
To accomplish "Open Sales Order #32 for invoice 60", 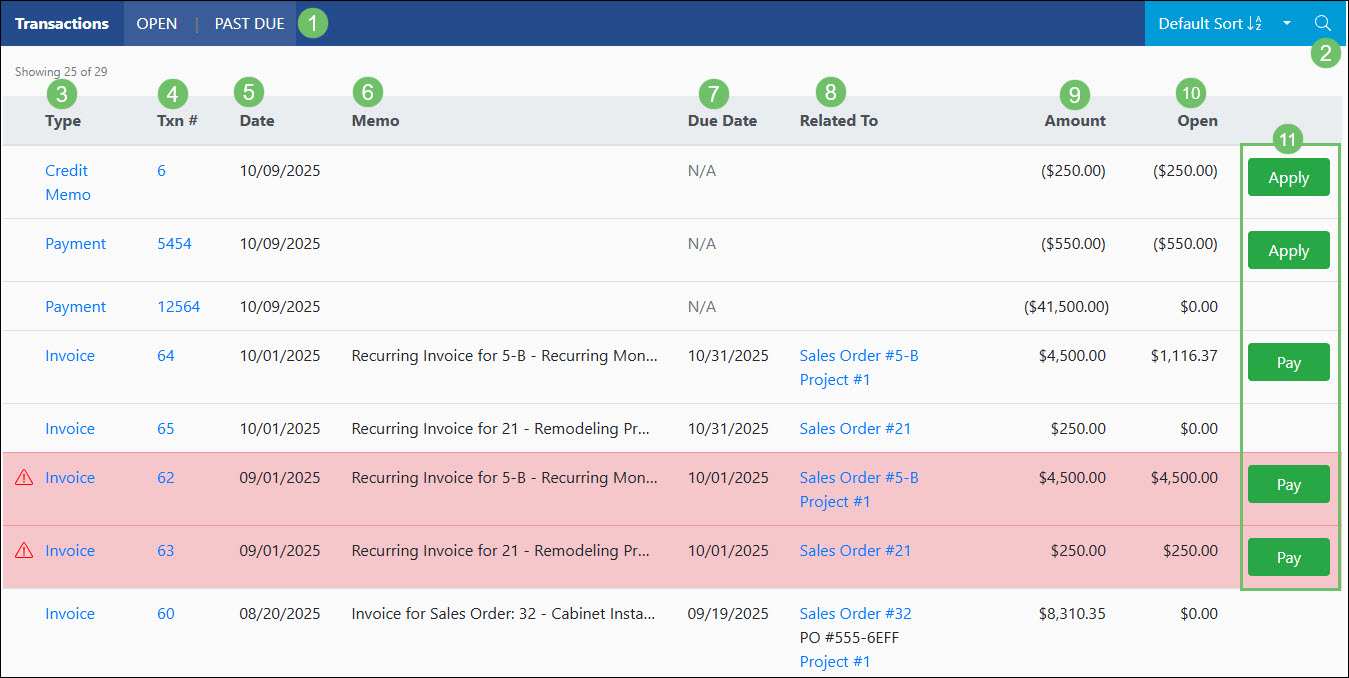I will [x=855, y=613].
